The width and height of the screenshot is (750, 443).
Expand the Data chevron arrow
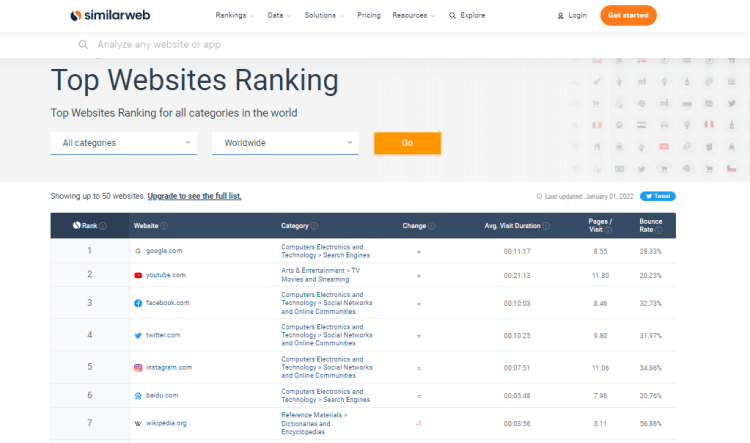click(x=289, y=16)
